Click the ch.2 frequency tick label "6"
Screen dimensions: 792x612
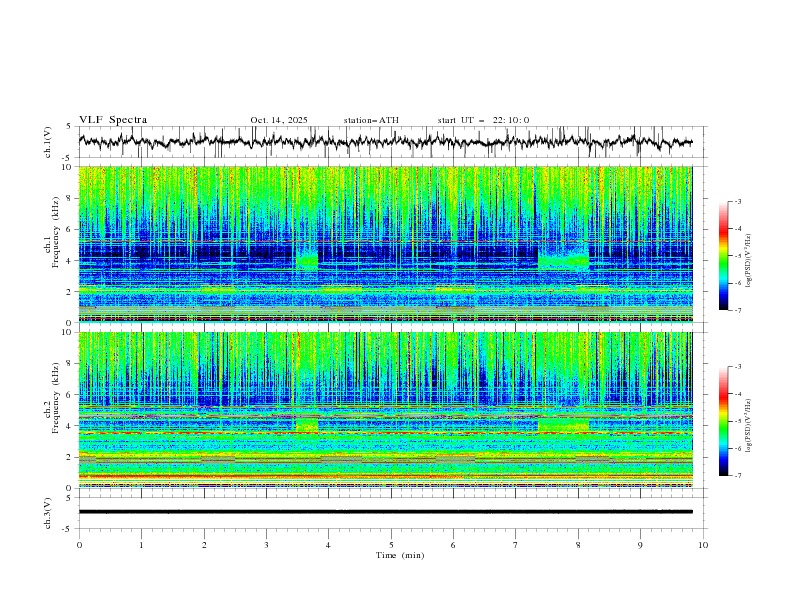(x=71, y=395)
